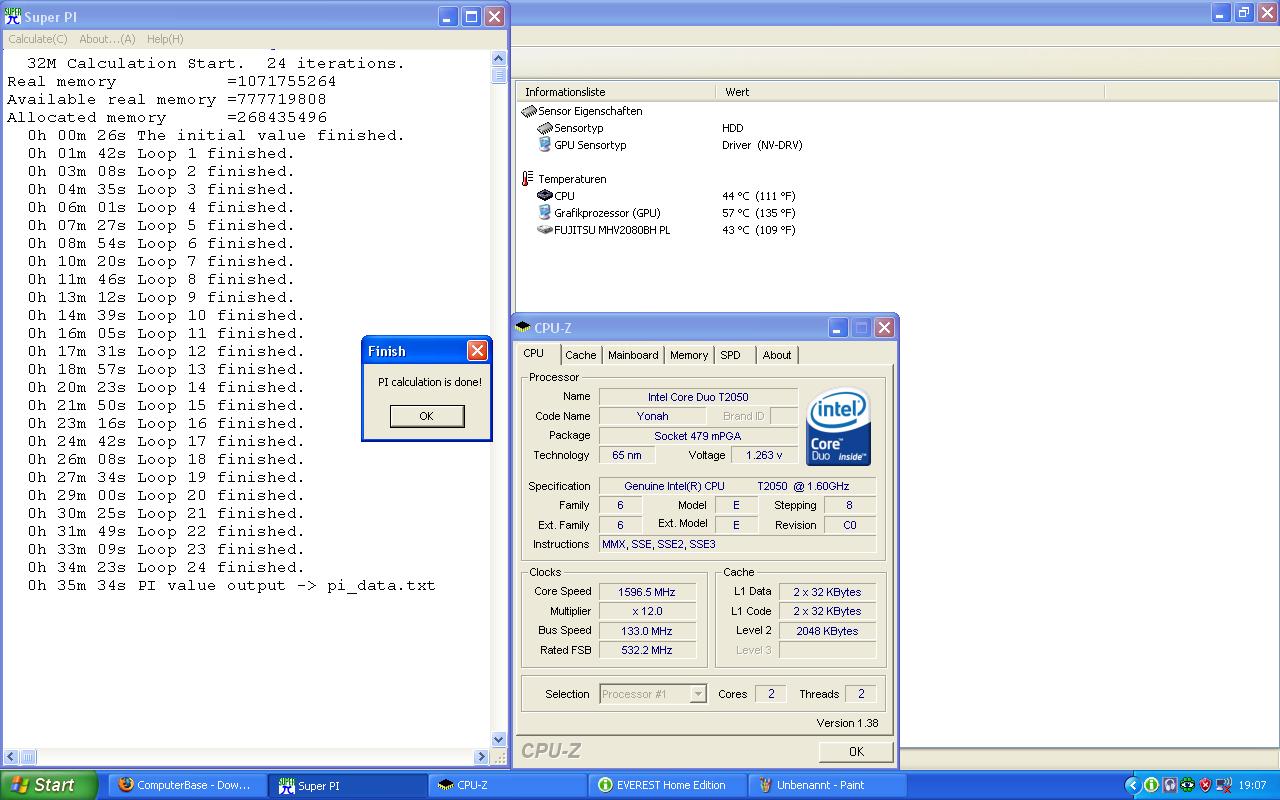Image resolution: width=1280 pixels, height=800 pixels.
Task: Click the processor Name field Intel Core Duo T2050
Action: [698, 397]
